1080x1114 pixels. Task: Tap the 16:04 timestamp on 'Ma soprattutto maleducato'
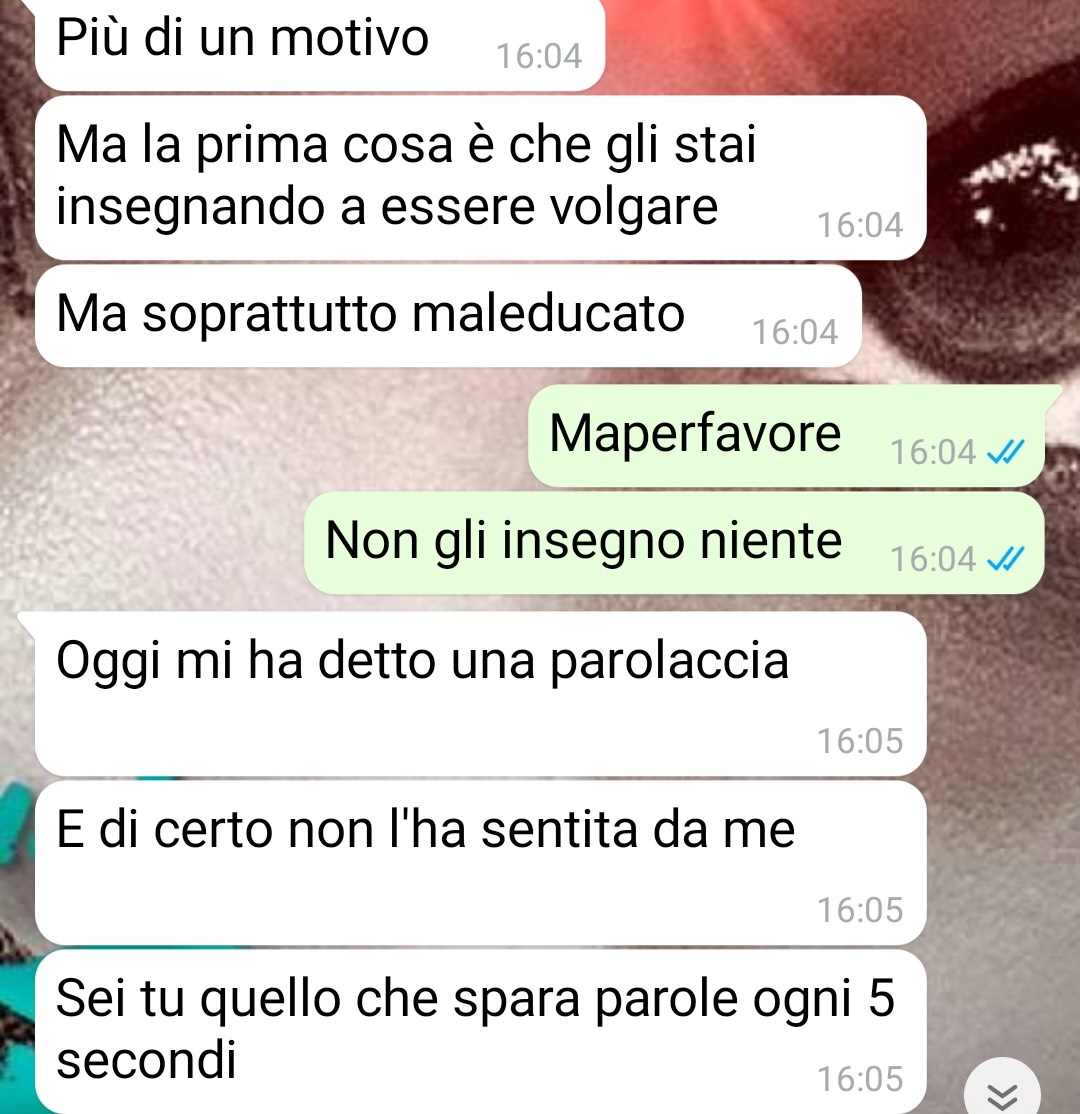coord(795,332)
